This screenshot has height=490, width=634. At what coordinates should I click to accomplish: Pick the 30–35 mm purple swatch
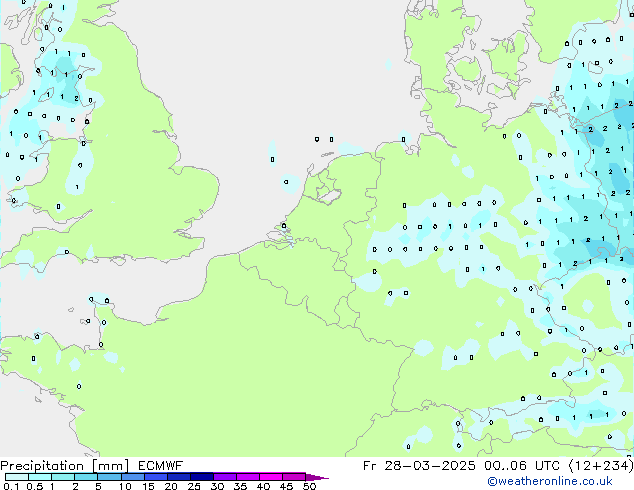coord(224,477)
